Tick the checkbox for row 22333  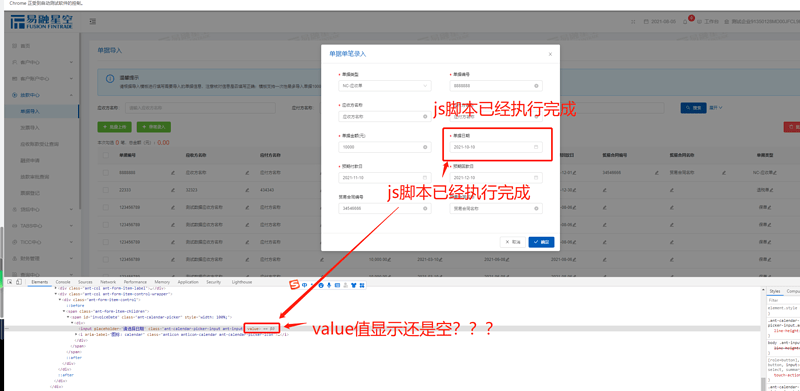(x=106, y=190)
